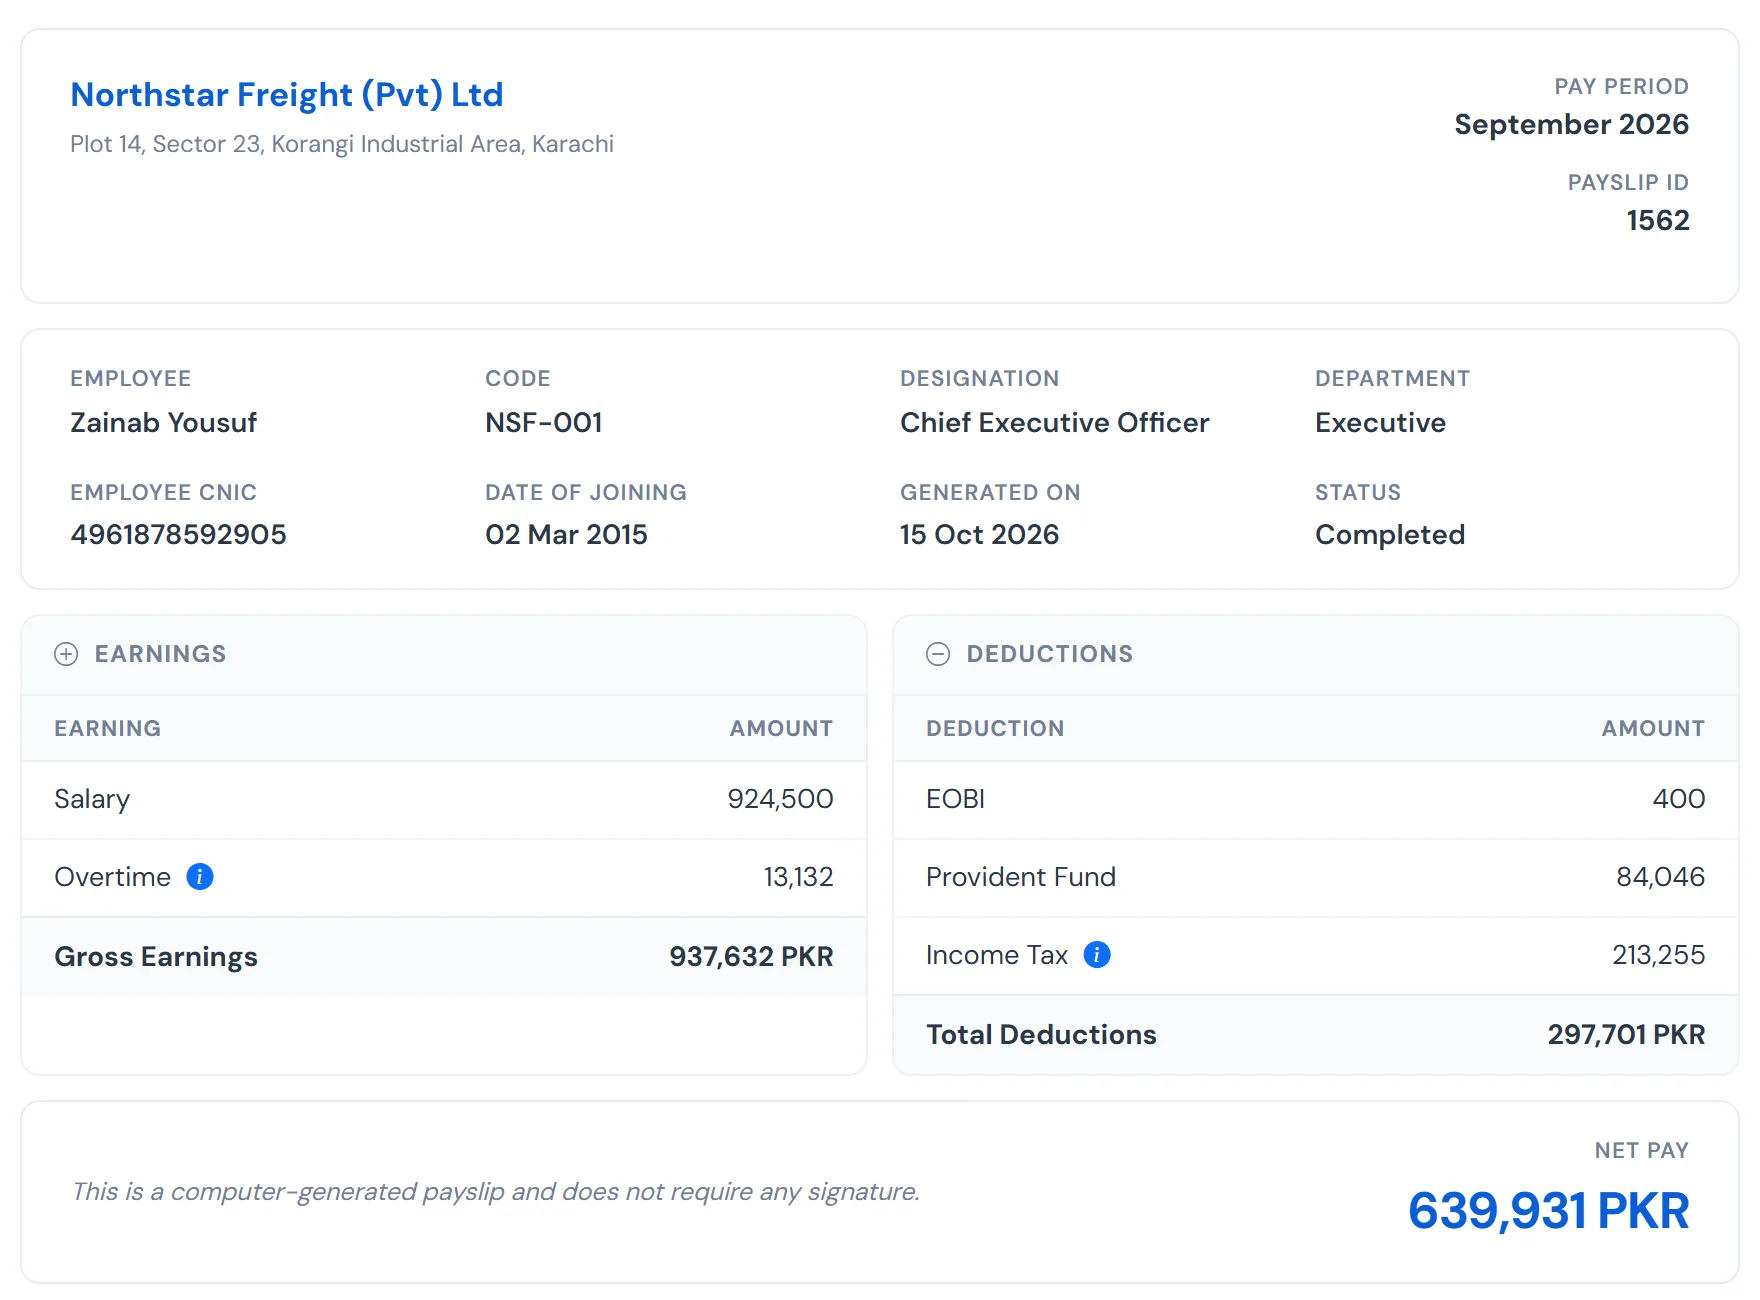
Task: Click the Provident Fund label
Action: (x=1021, y=877)
